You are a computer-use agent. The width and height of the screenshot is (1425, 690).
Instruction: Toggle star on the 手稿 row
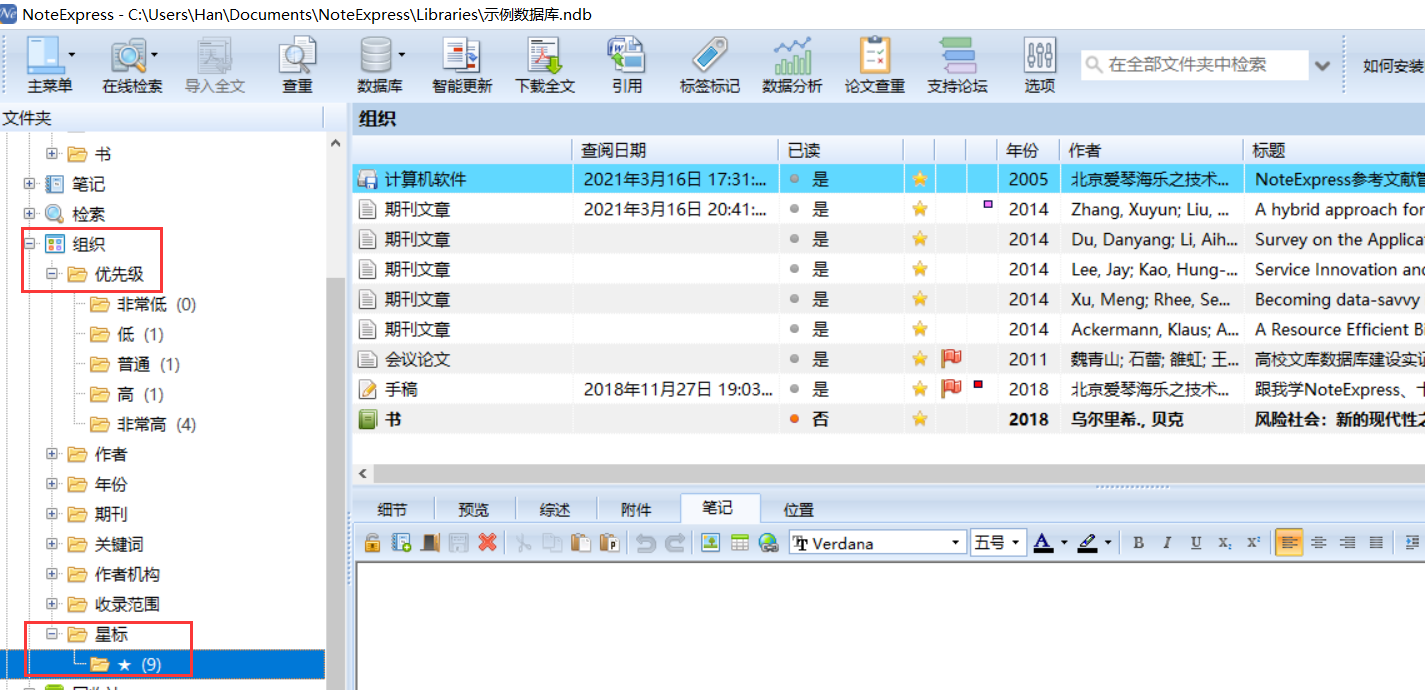click(x=920, y=389)
